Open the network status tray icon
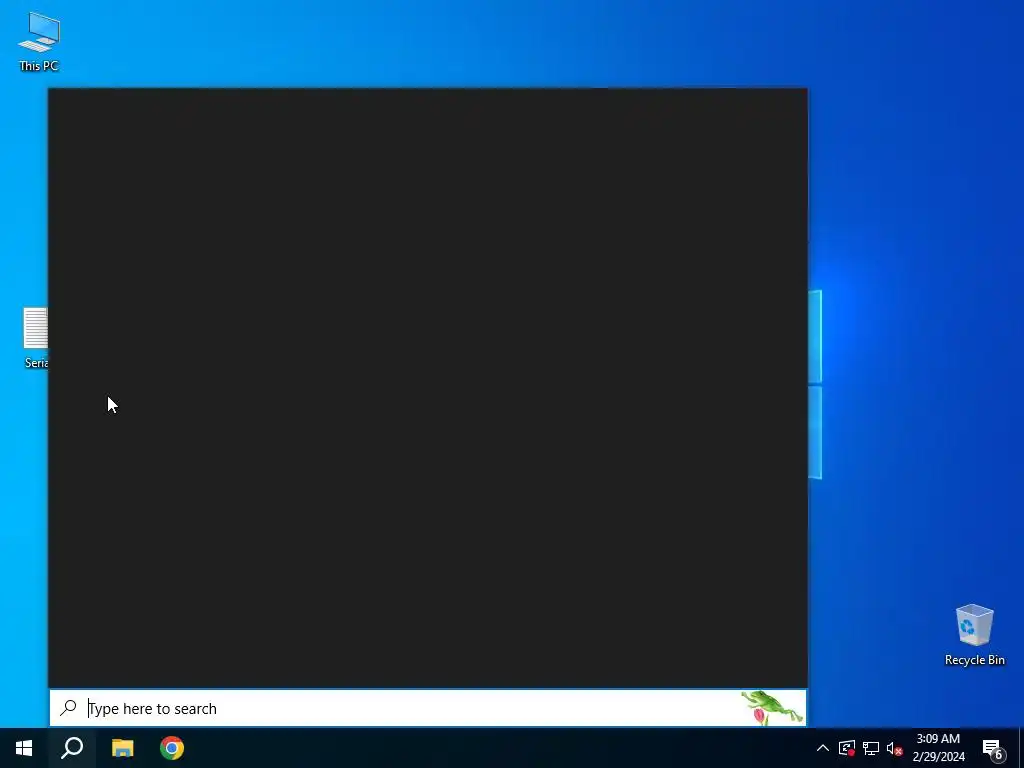 [x=871, y=748]
